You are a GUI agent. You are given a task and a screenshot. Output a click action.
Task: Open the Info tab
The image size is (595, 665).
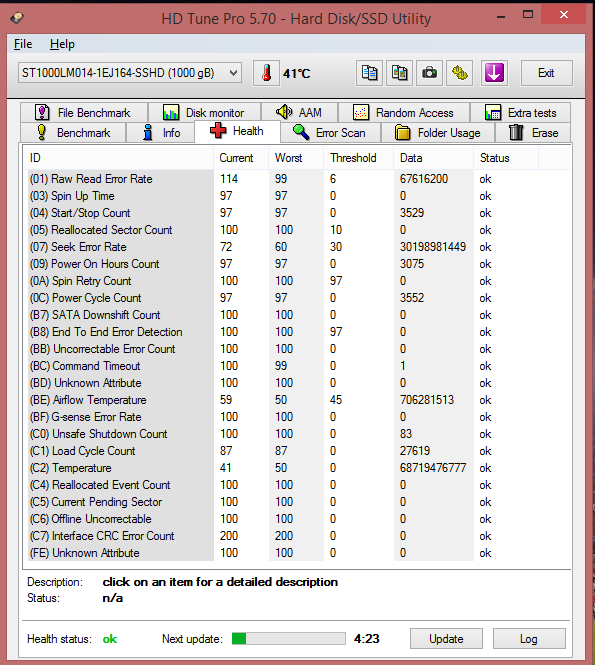click(160, 133)
